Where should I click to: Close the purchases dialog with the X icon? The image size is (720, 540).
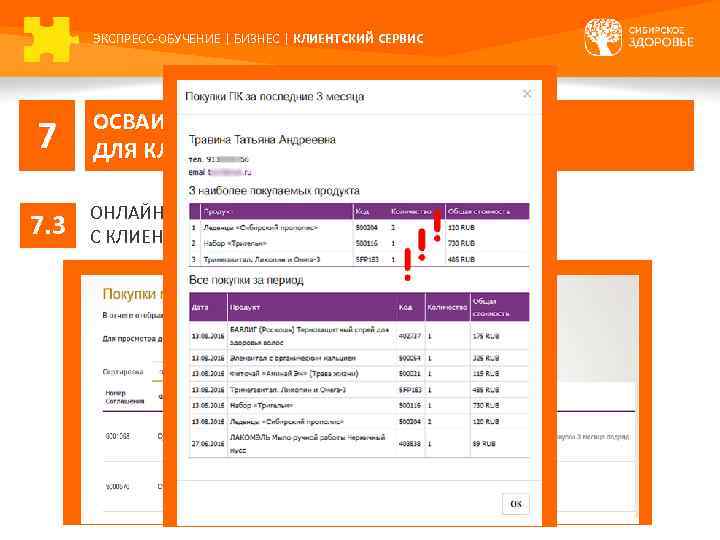527,94
